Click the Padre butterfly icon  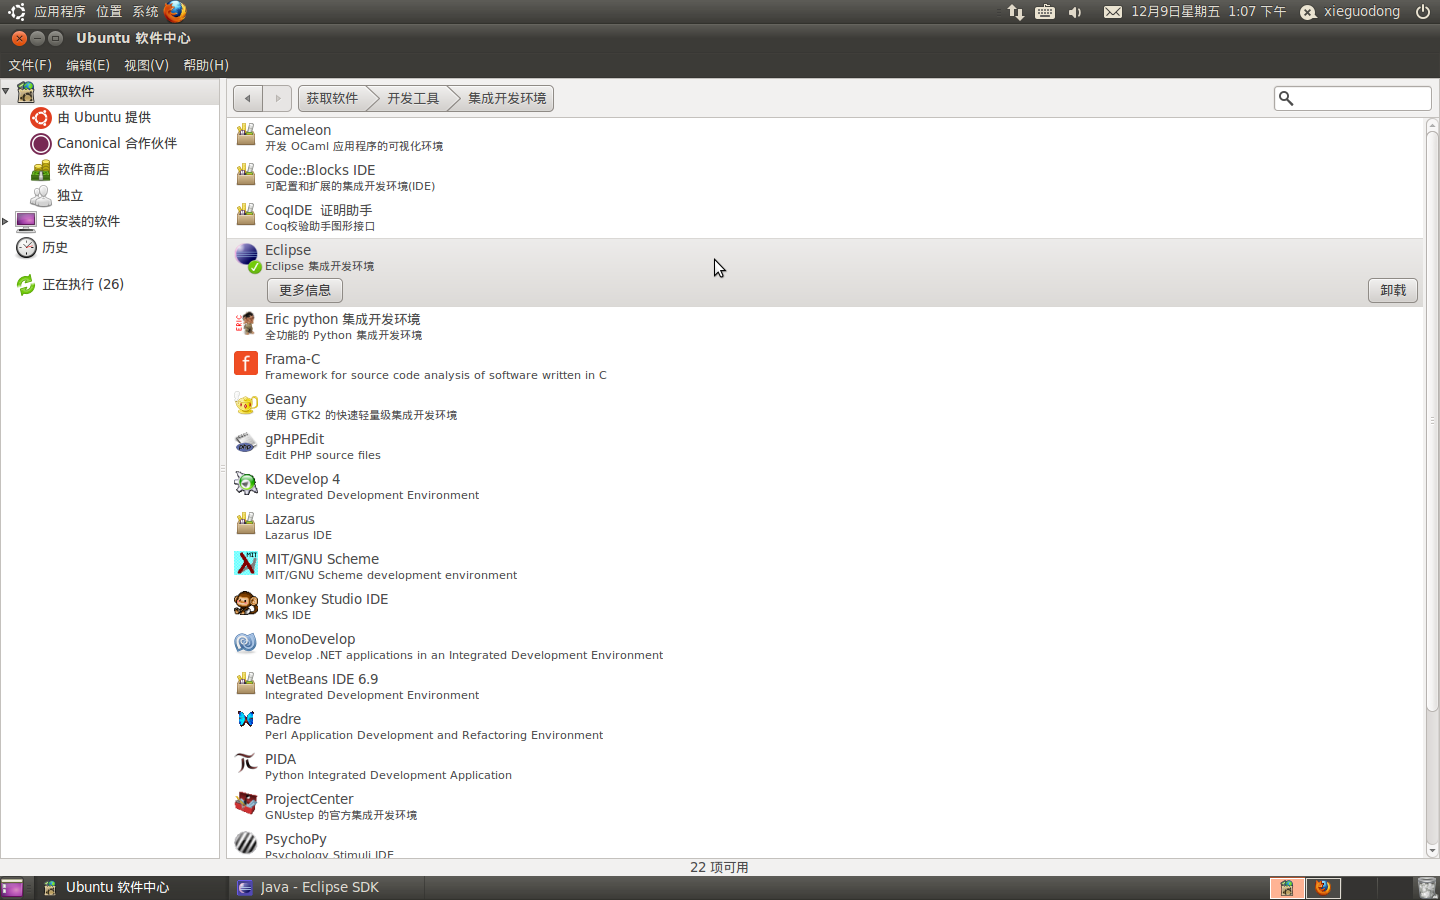(246, 720)
